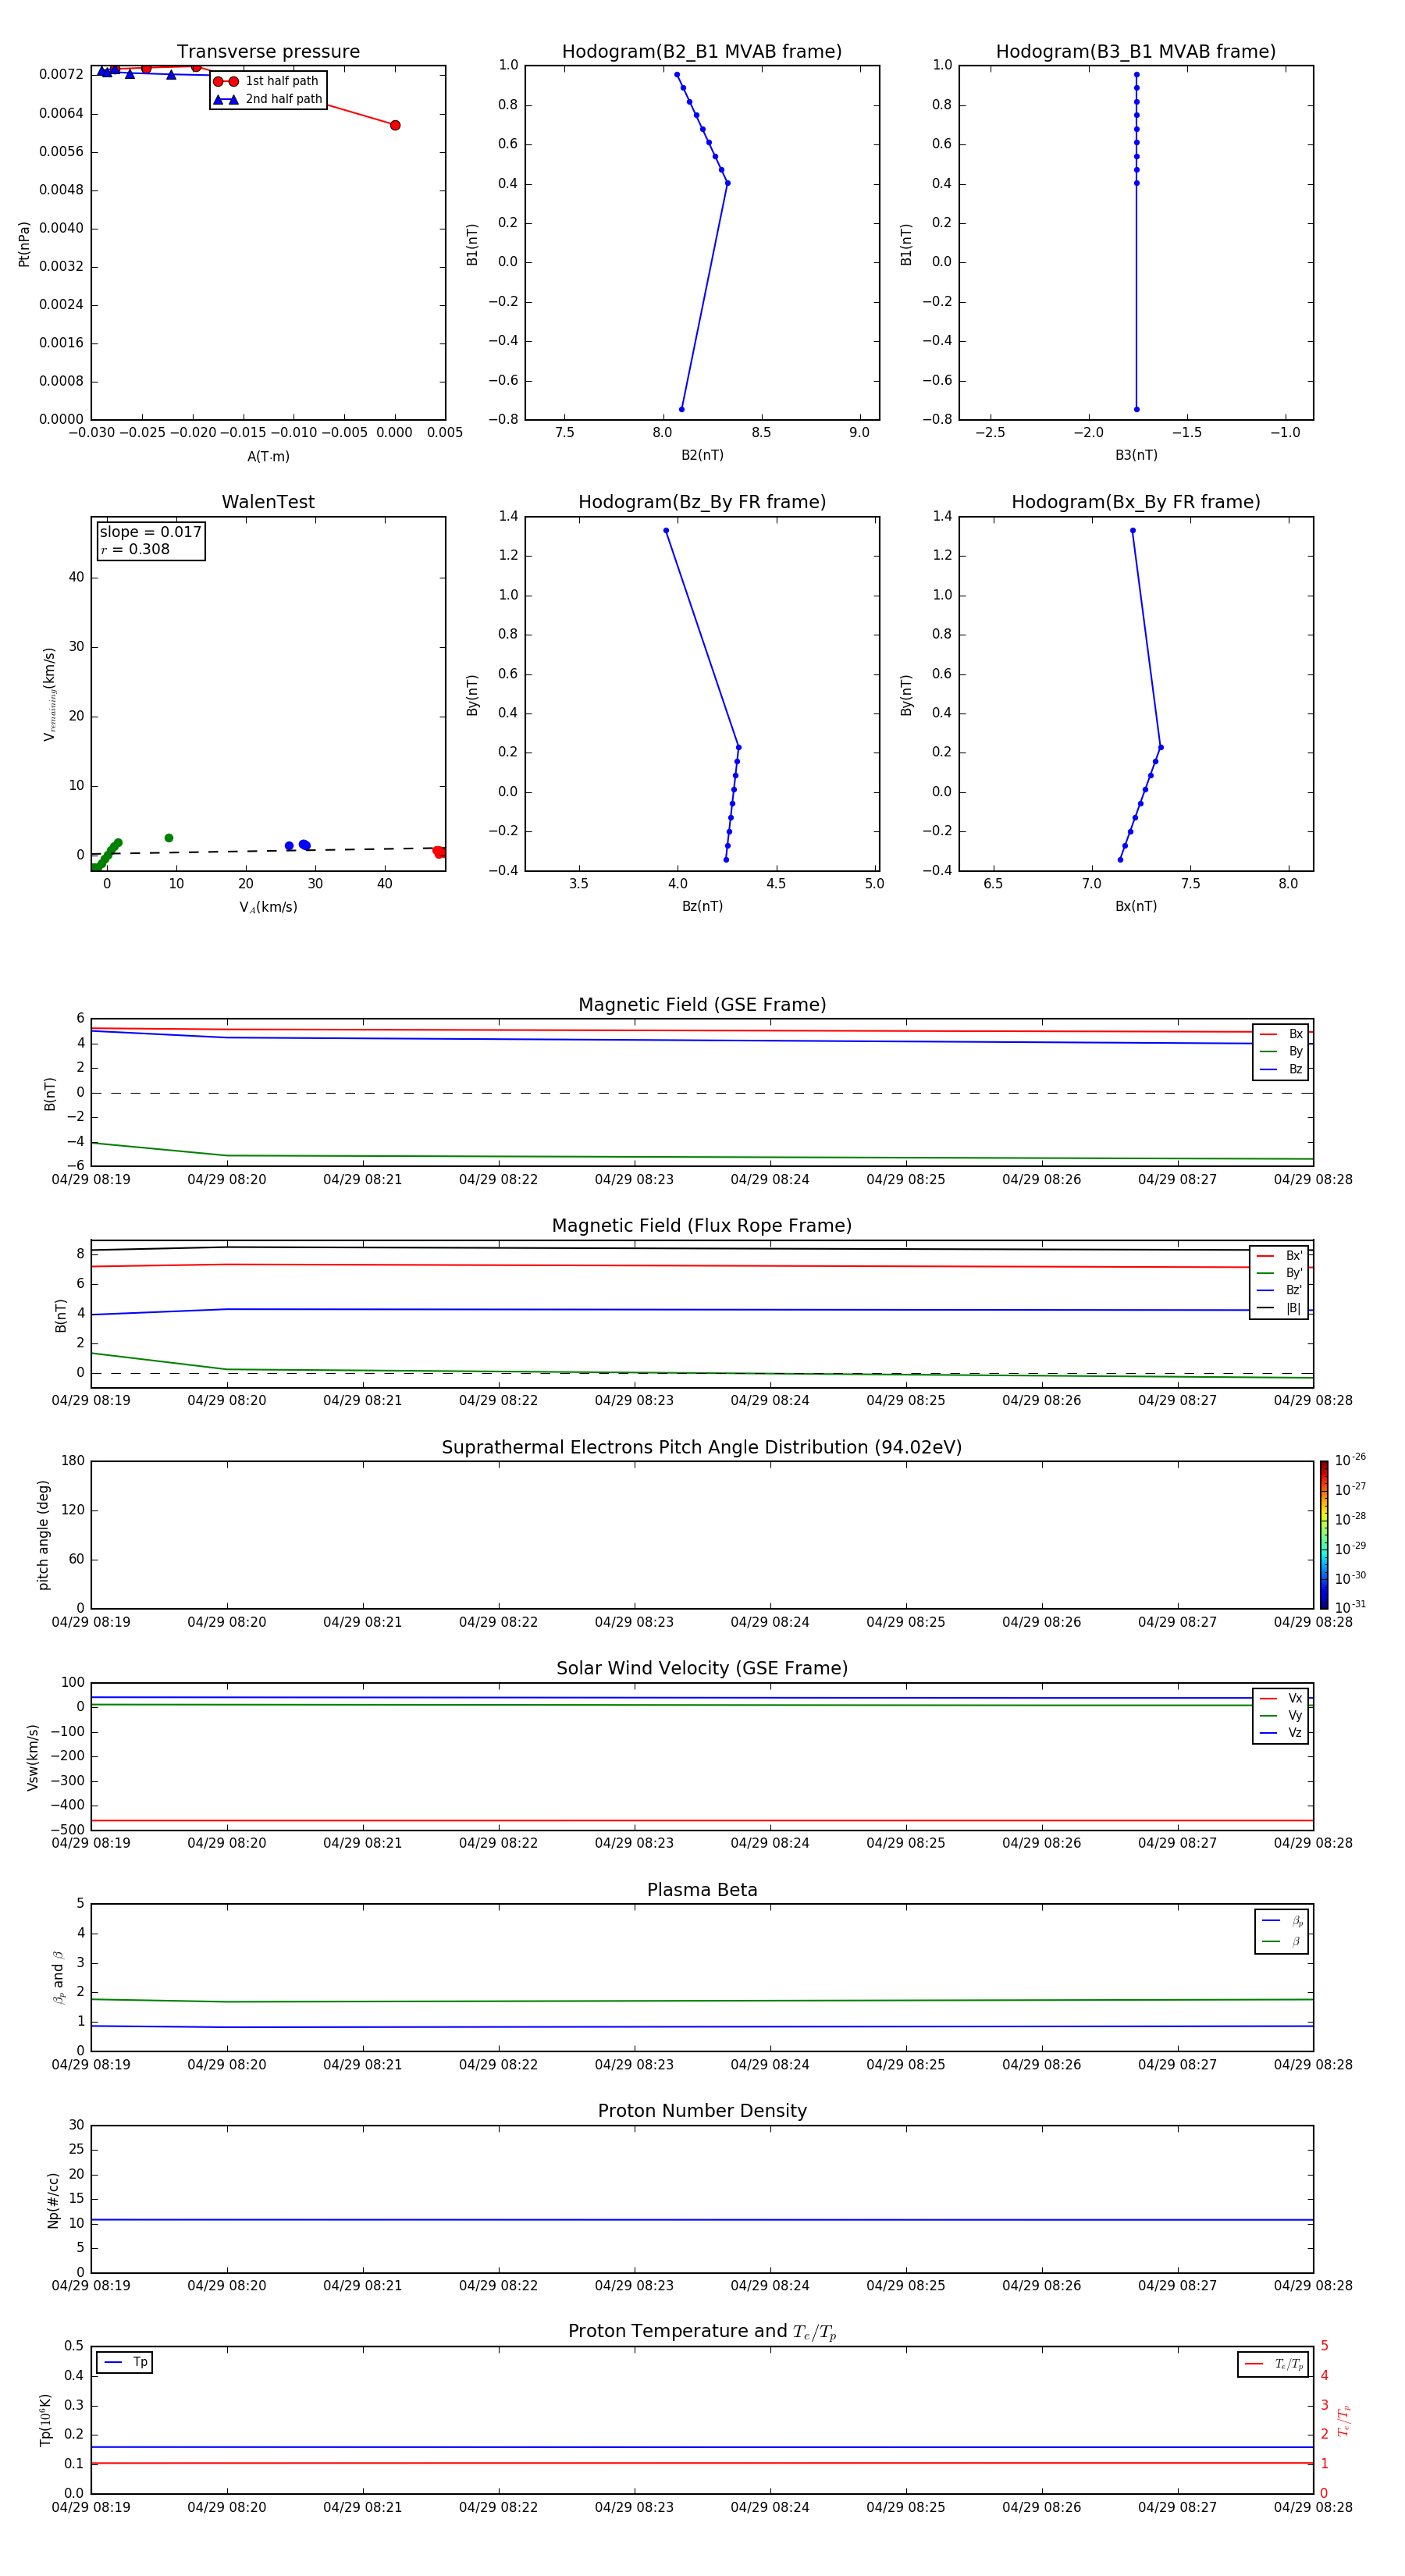Click the Np(#/cc) axis label
The width and height of the screenshot is (1405, 2576).
point(54,2200)
